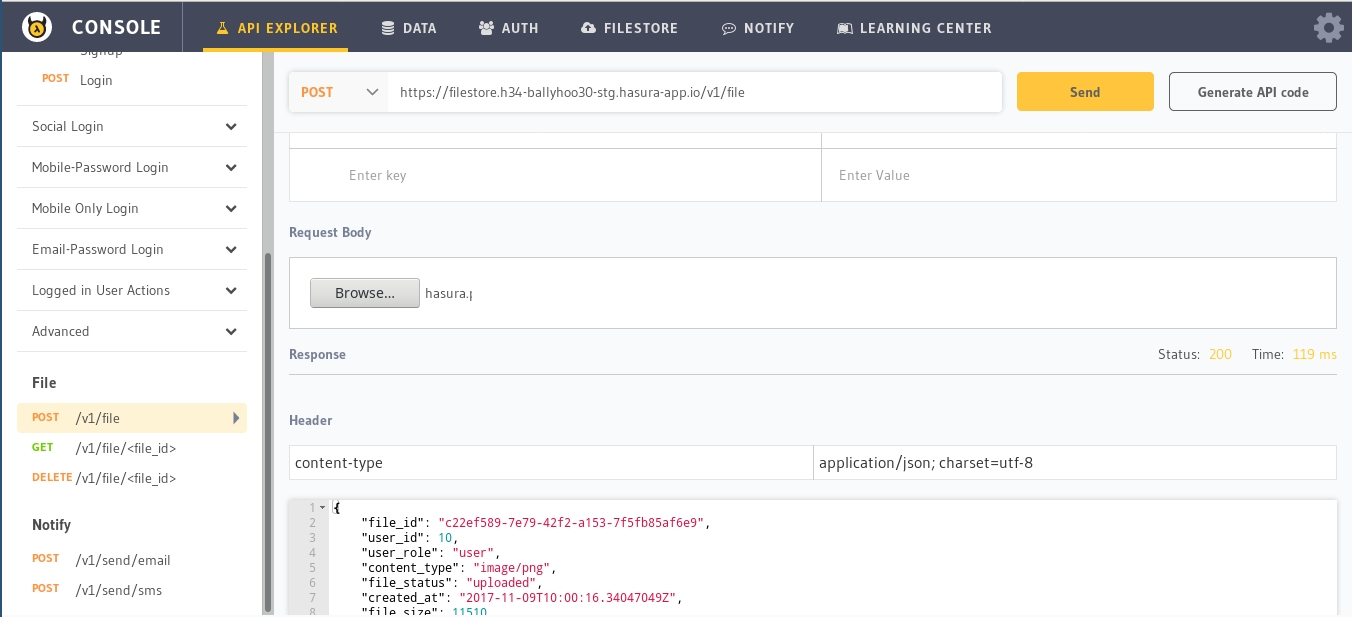Viewport: 1352px width, 617px height.
Task: Click the CONSOLE title text
Action: [x=117, y=28]
